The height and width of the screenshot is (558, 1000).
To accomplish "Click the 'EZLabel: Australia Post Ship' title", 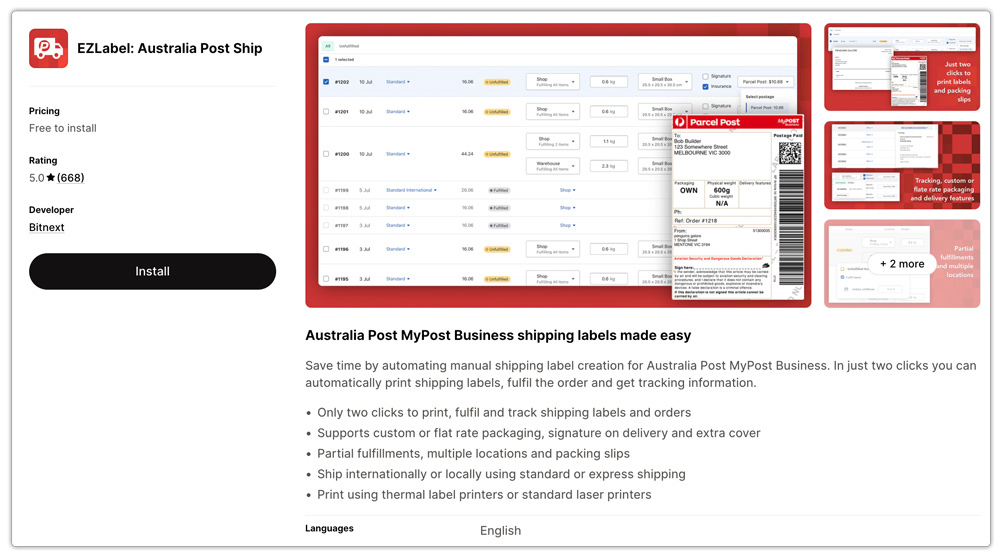I will point(170,48).
